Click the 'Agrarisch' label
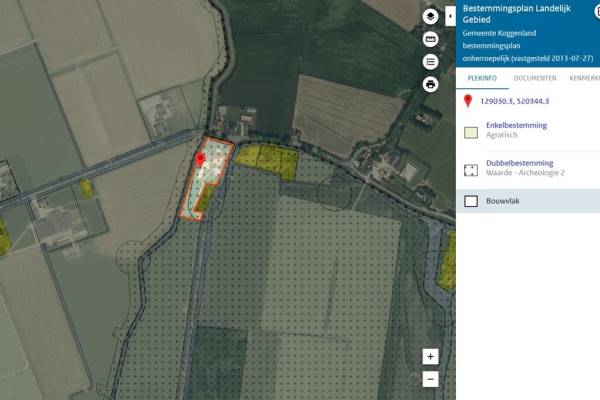Viewport: 600px width, 400px height. tap(502, 135)
